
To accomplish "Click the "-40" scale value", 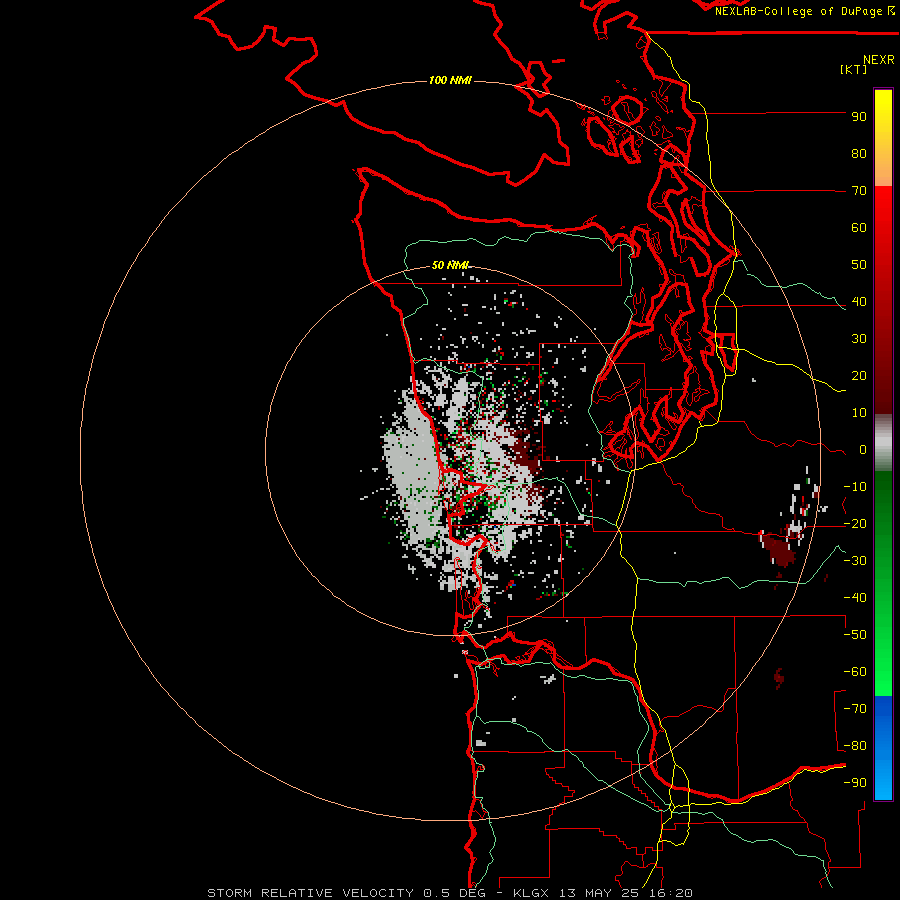I will 855,598.
